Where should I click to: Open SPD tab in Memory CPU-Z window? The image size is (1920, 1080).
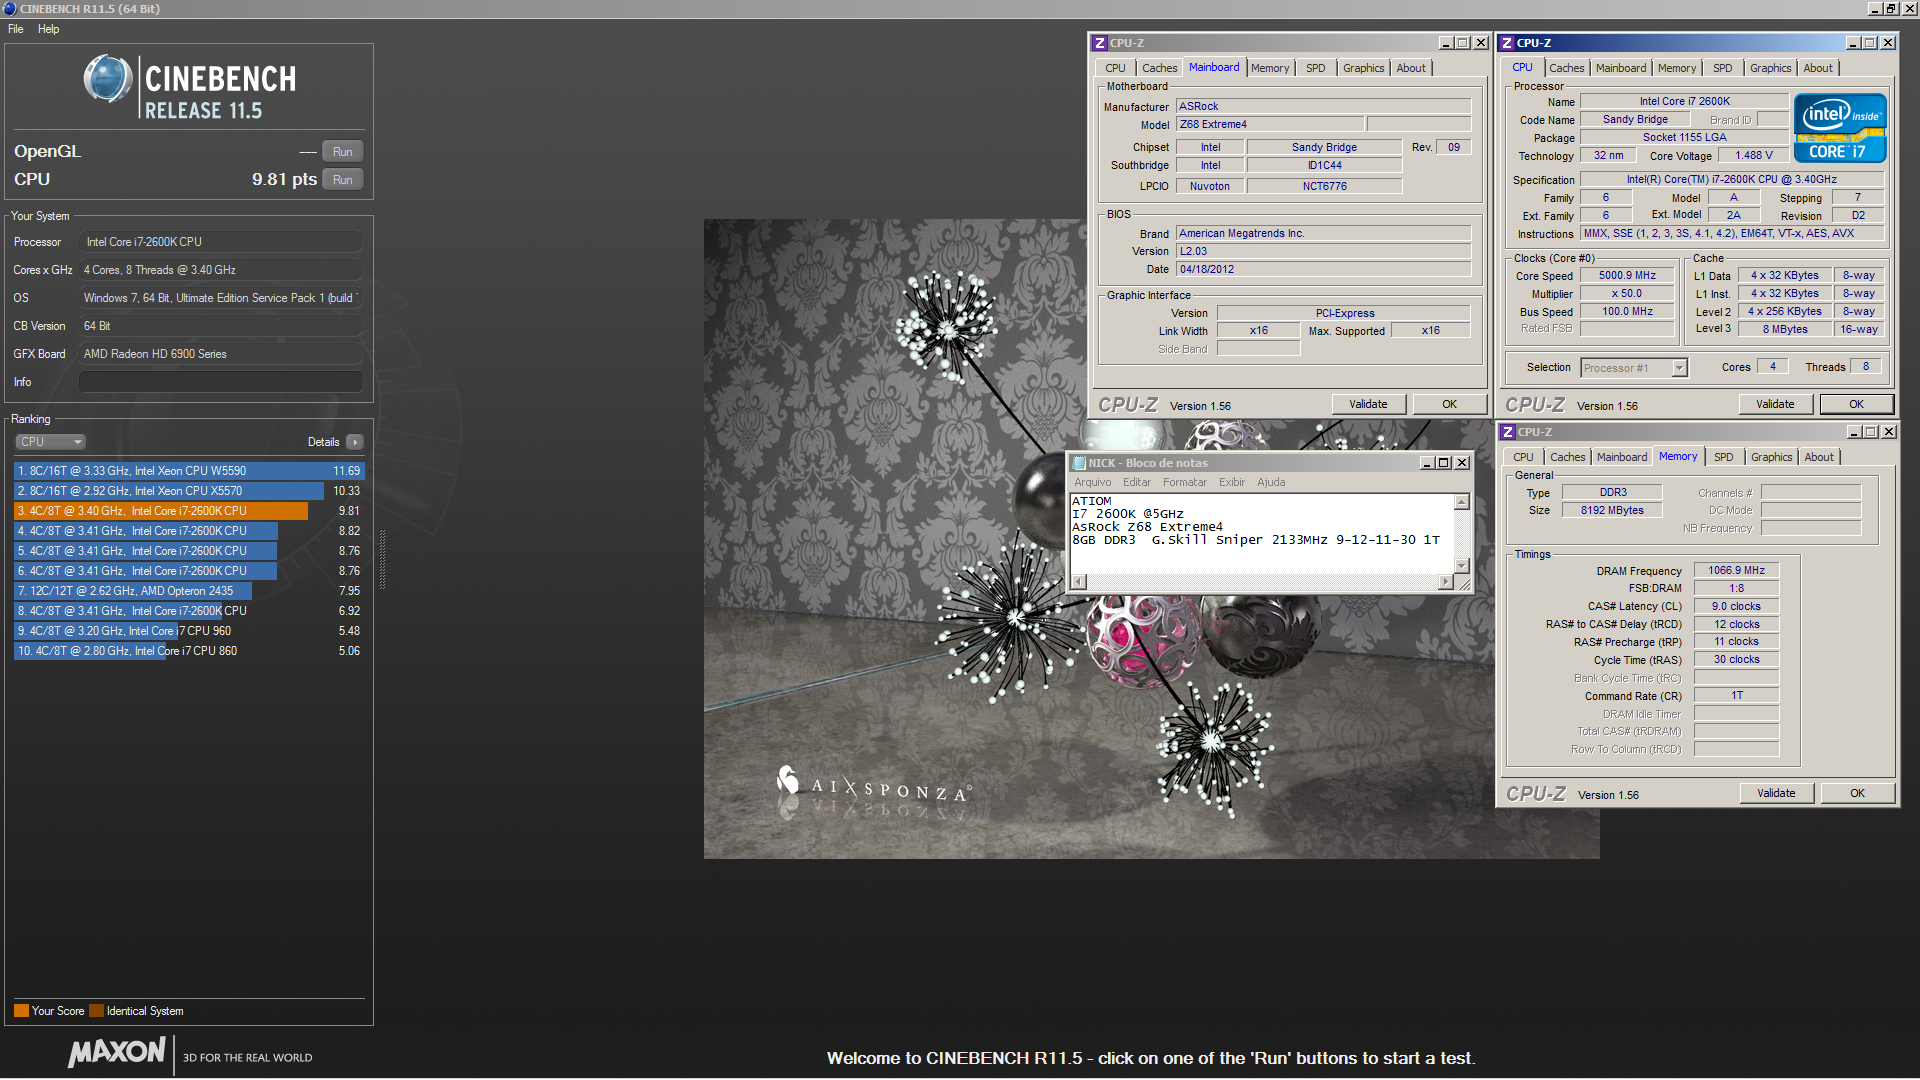(1723, 457)
